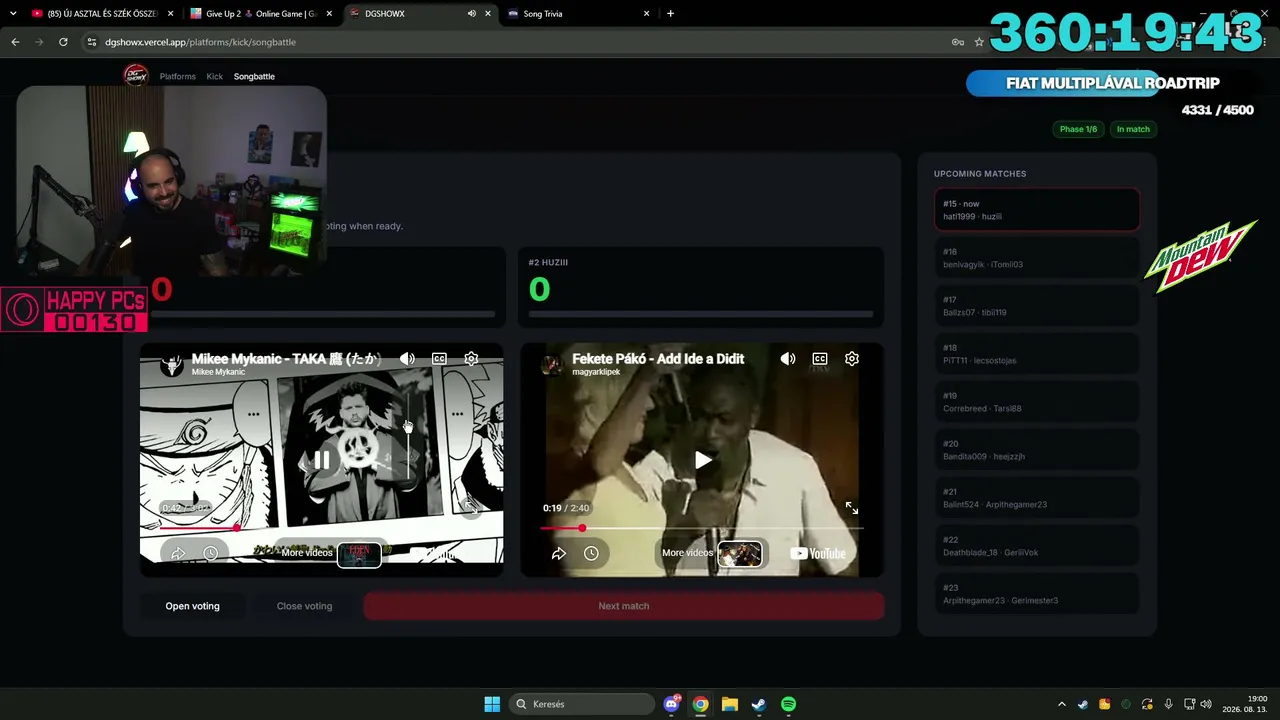Screen dimensions: 1280x720
Task: Open the Windows Start menu
Action: tap(492, 704)
